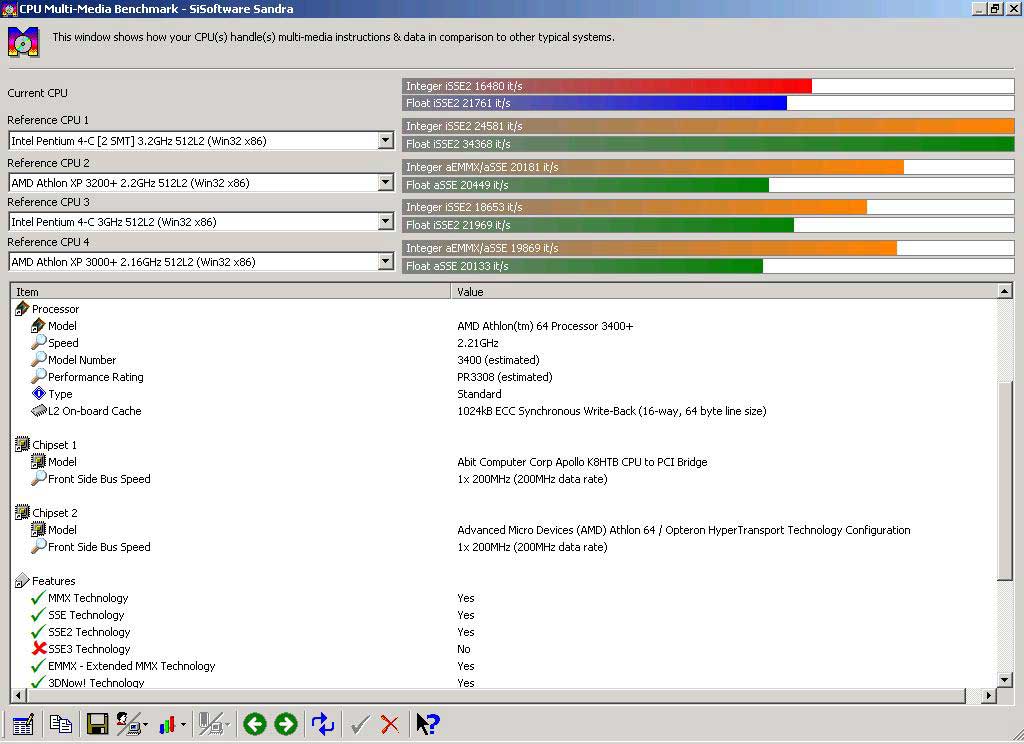Image resolution: width=1024 pixels, height=744 pixels.
Task: Click the horizontal scrollbar right arrow
Action: (x=989, y=696)
